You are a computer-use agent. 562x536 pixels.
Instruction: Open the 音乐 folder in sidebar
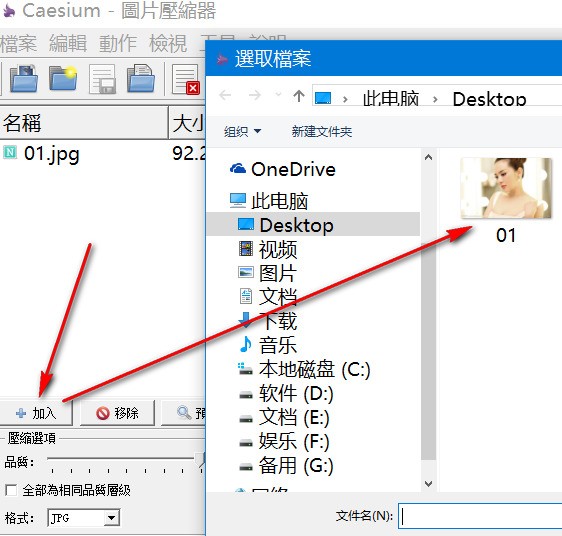coord(278,345)
